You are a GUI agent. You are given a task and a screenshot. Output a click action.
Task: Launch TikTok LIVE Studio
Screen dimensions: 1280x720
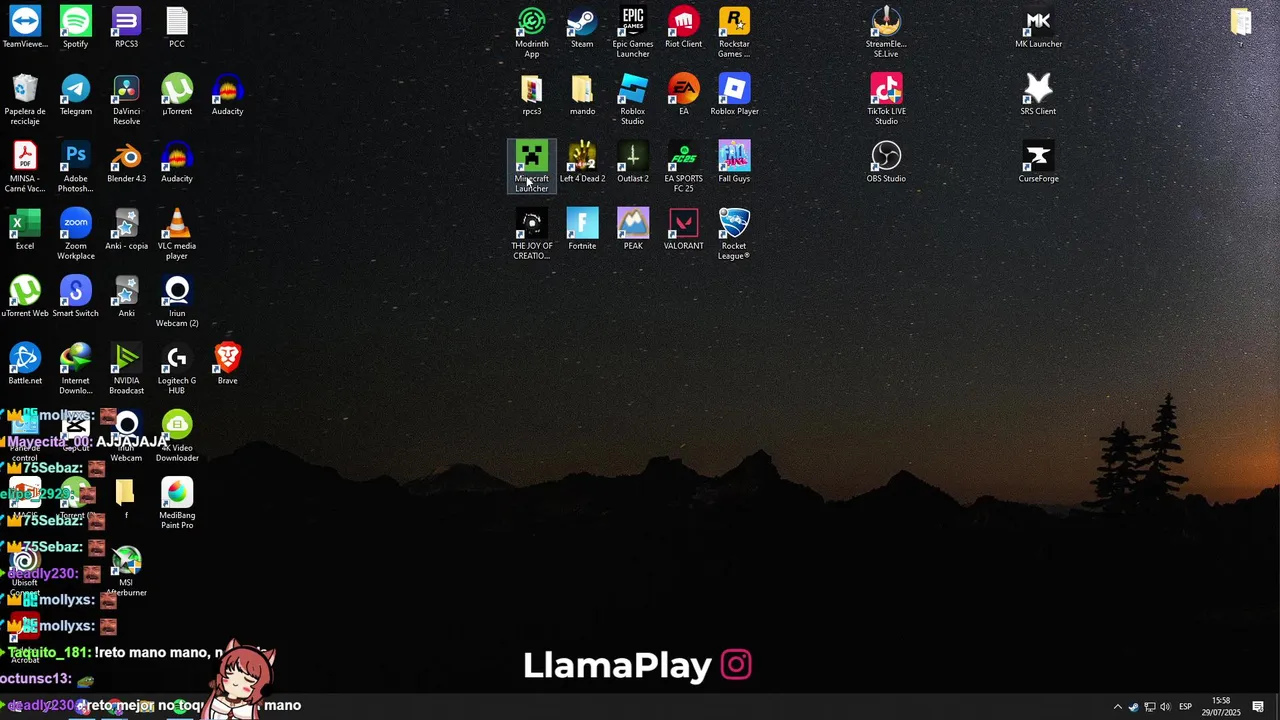tap(886, 100)
